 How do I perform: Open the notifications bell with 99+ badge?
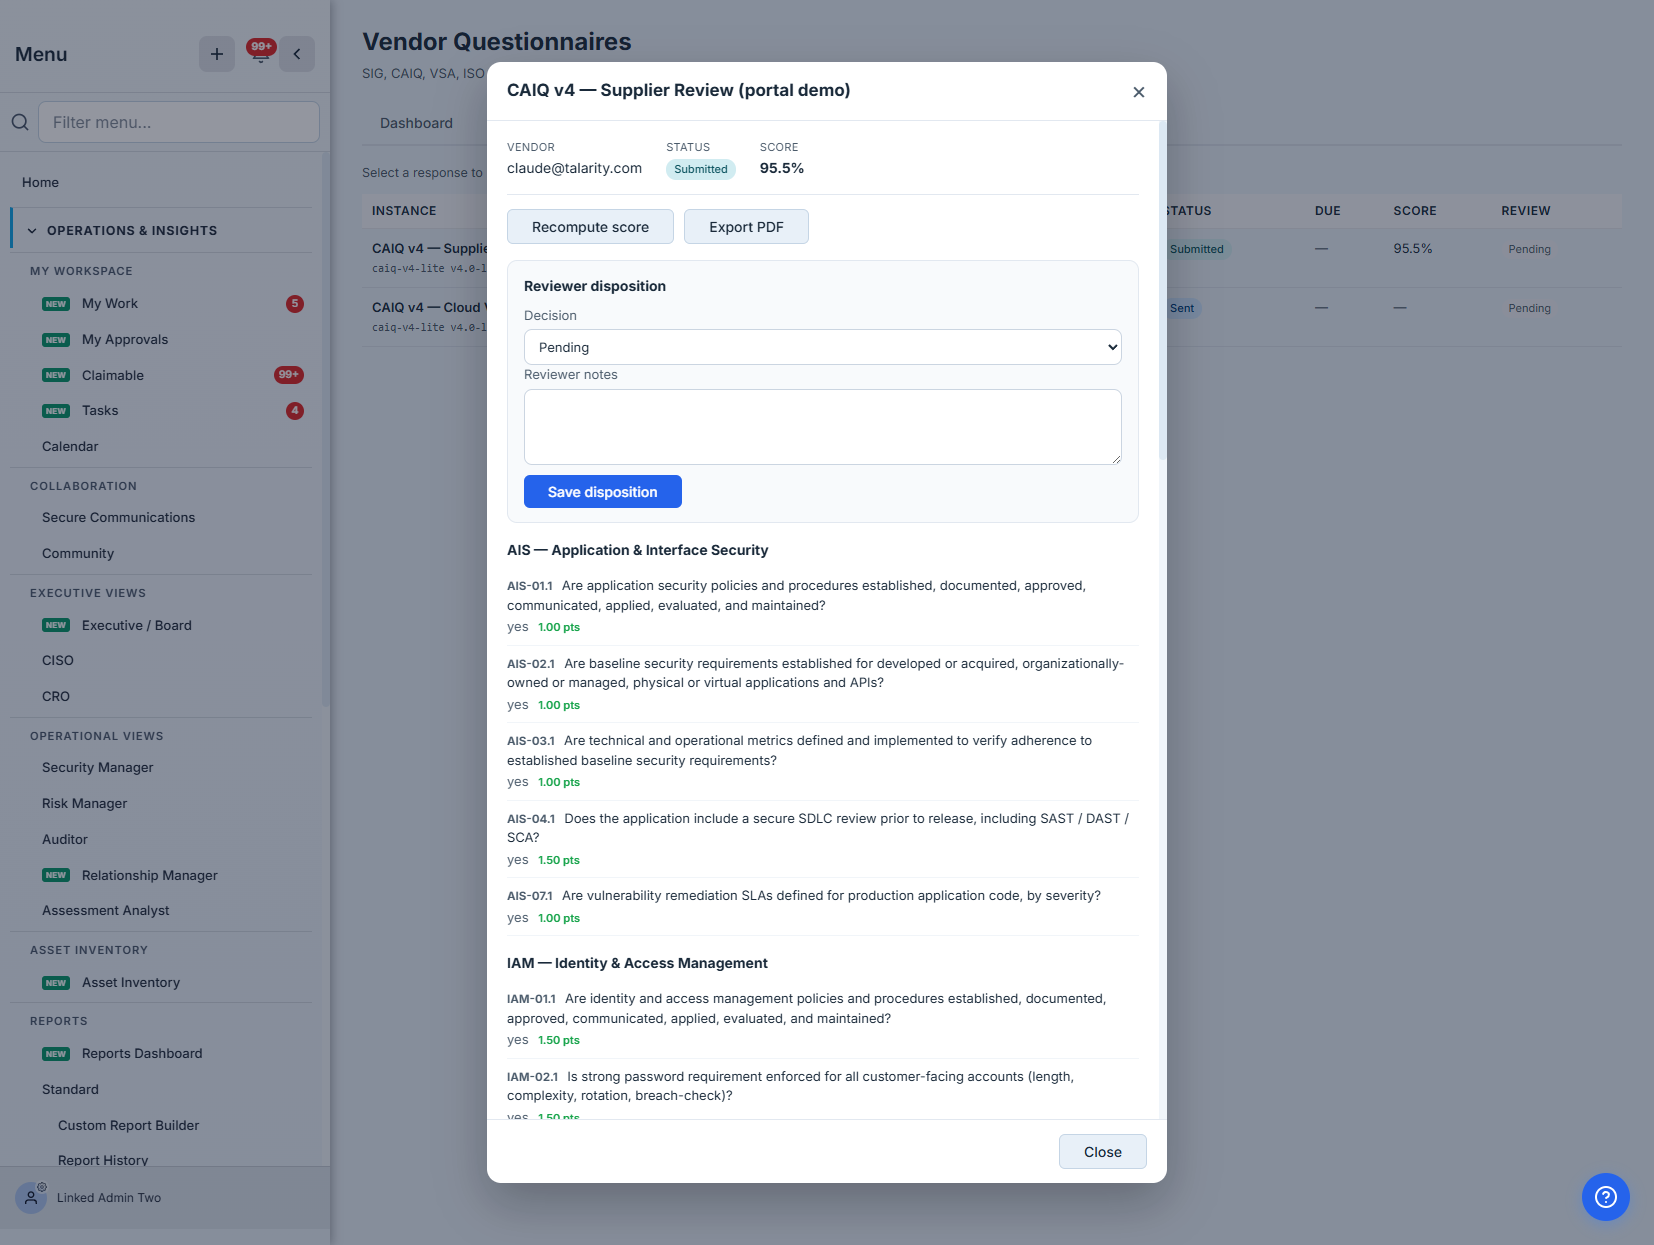[x=261, y=53]
